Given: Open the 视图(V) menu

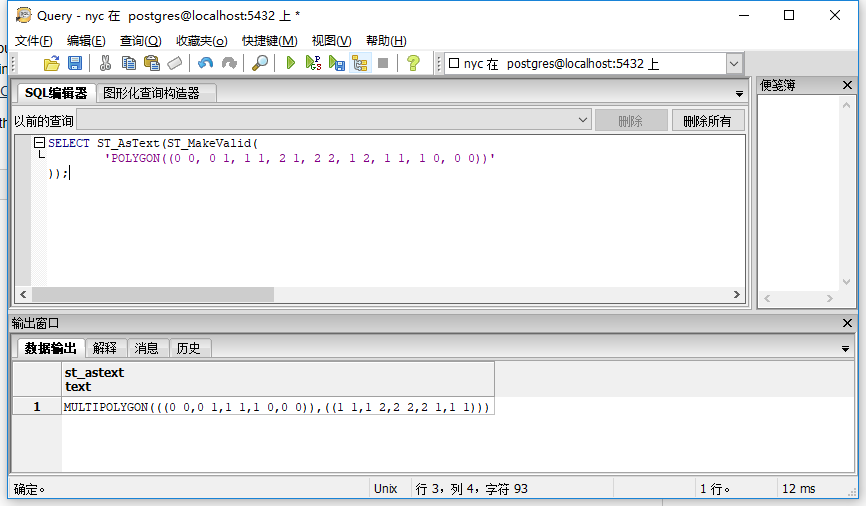Looking at the screenshot, I should click(331, 41).
